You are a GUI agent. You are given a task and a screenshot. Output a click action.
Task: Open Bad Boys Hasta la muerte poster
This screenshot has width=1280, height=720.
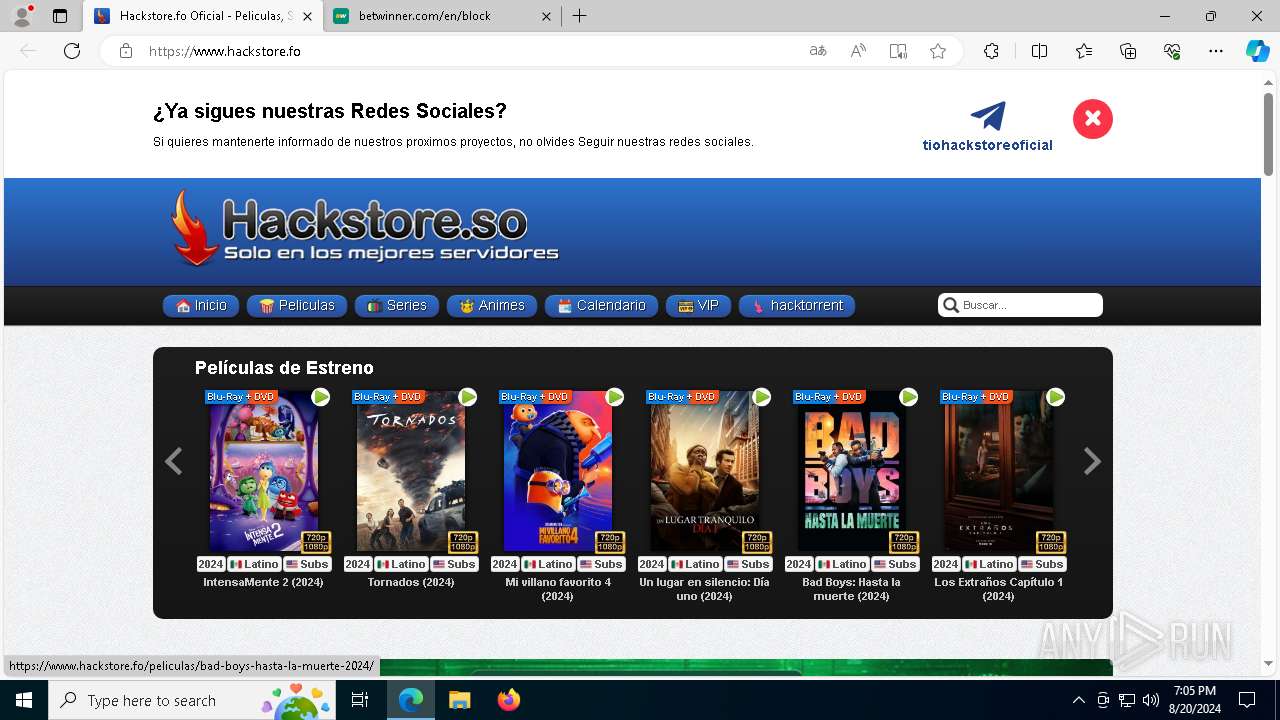852,471
